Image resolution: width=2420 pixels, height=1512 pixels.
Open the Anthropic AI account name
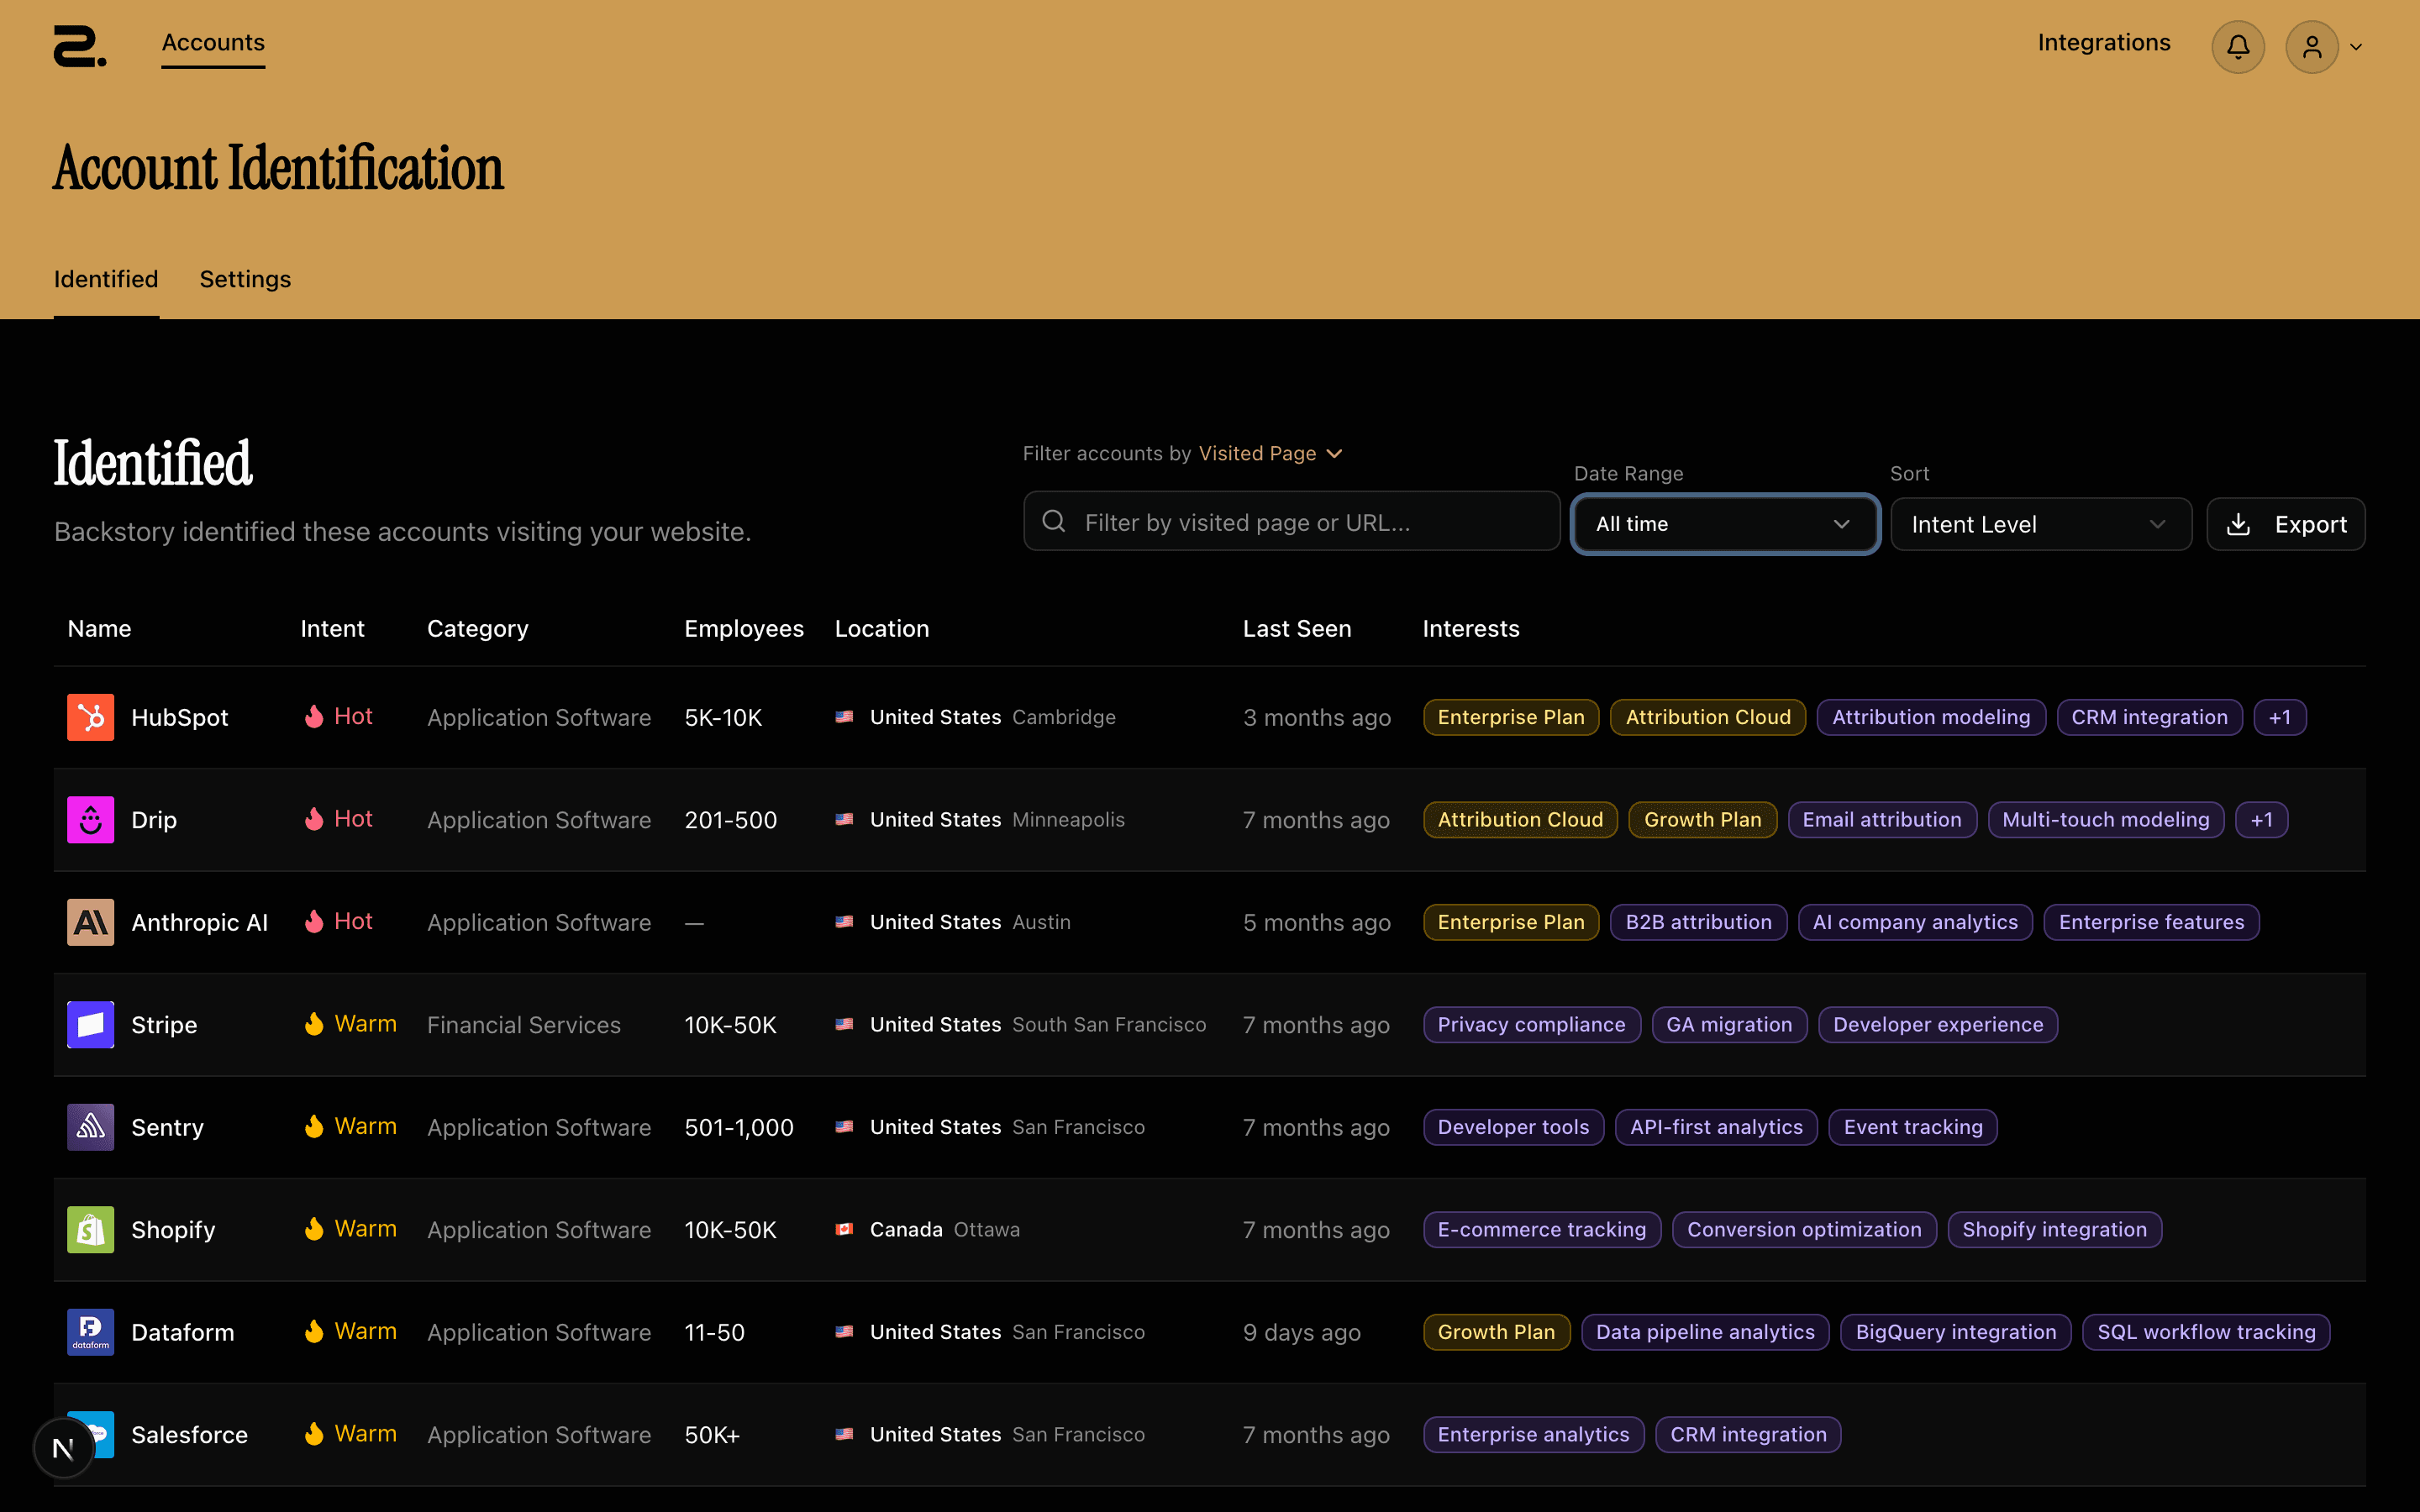coord(200,923)
